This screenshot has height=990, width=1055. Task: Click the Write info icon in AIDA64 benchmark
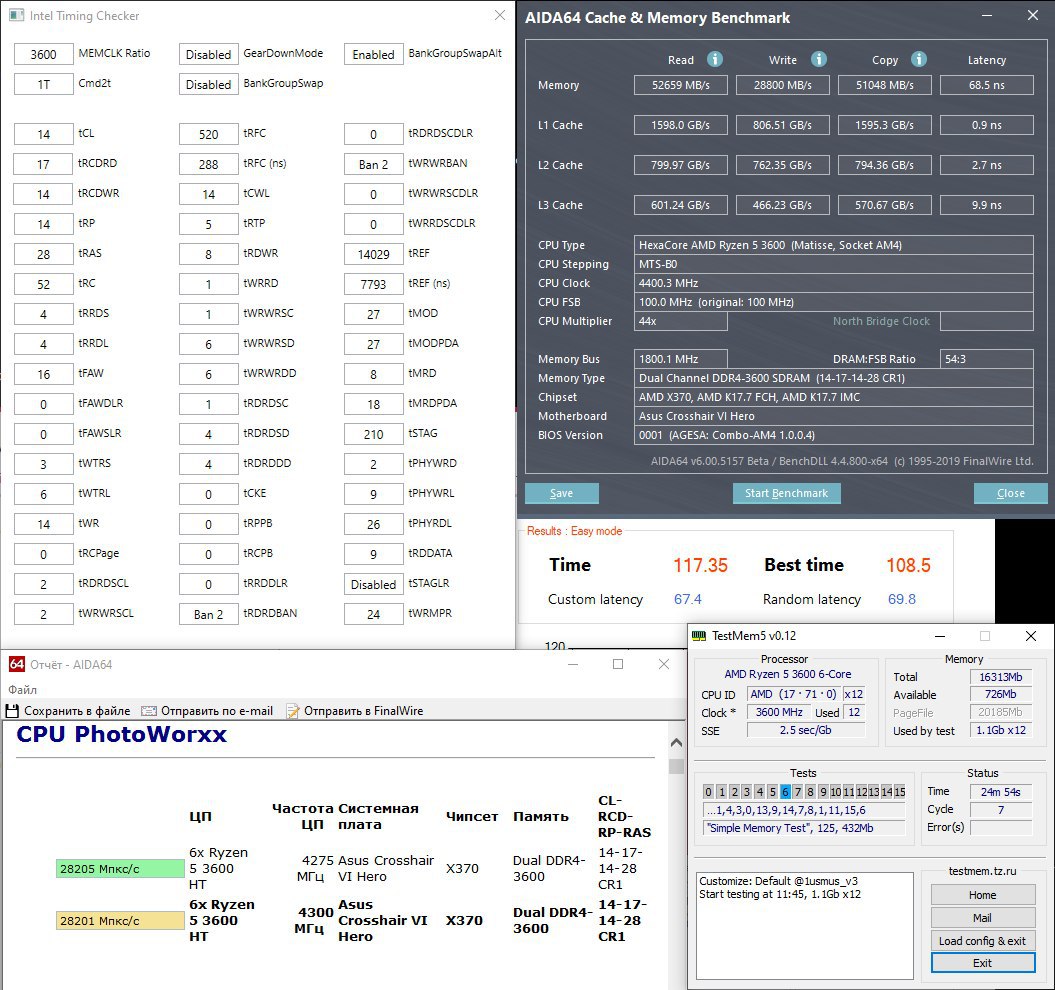(818, 59)
